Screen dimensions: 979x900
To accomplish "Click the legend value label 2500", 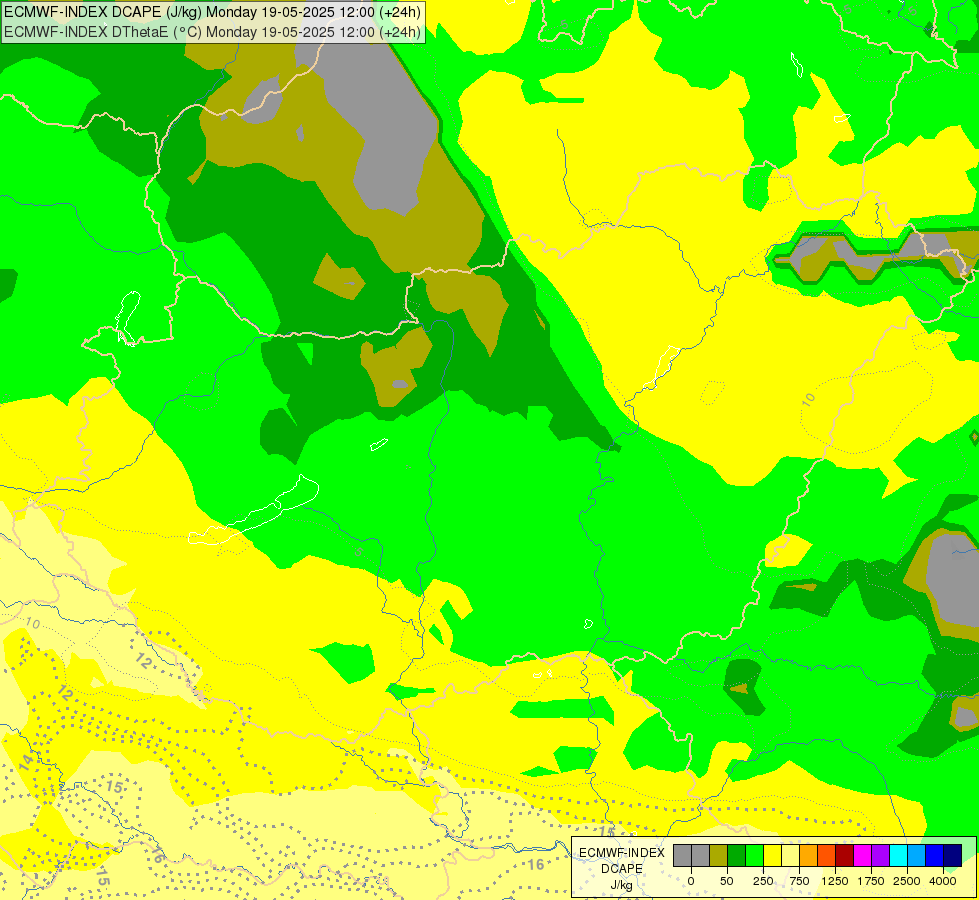I will [x=907, y=881].
